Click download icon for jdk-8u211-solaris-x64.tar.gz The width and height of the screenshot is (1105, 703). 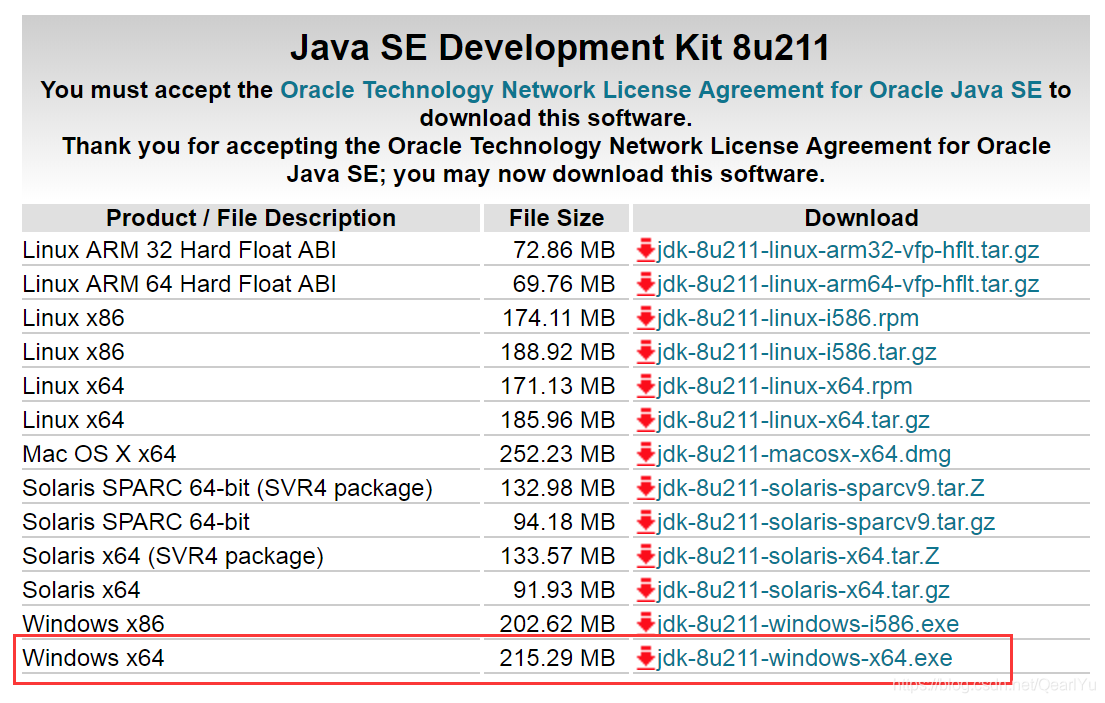click(646, 589)
